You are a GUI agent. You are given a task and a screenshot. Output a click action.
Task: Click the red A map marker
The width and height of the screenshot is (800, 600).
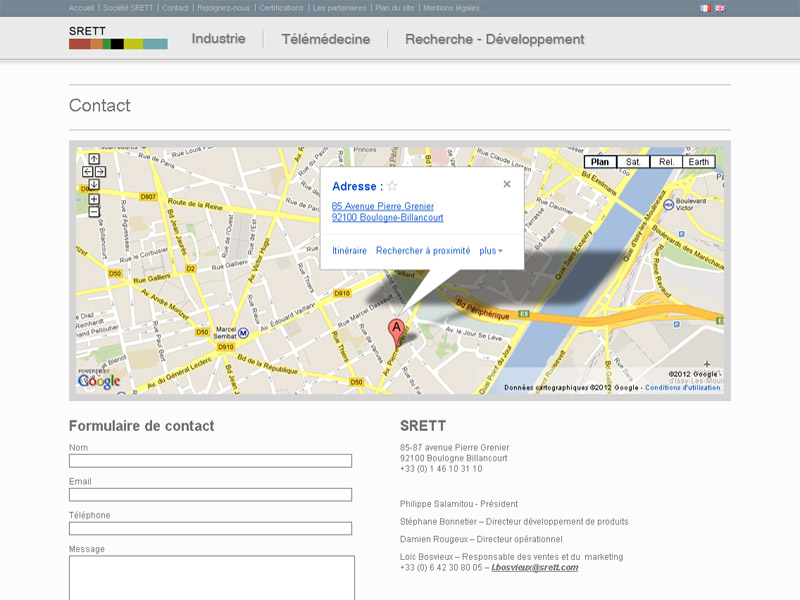(396, 332)
